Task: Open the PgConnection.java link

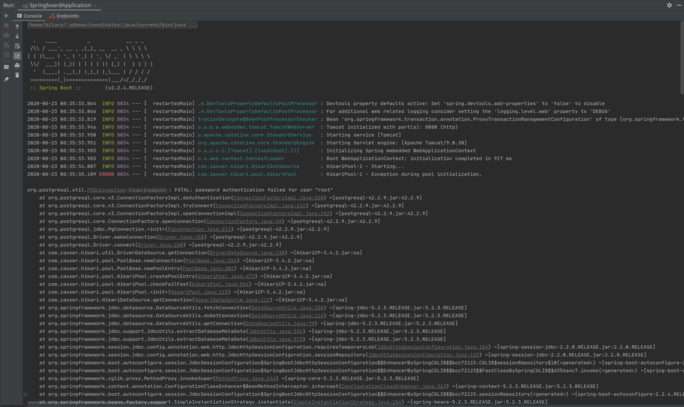Action: [x=199, y=229]
